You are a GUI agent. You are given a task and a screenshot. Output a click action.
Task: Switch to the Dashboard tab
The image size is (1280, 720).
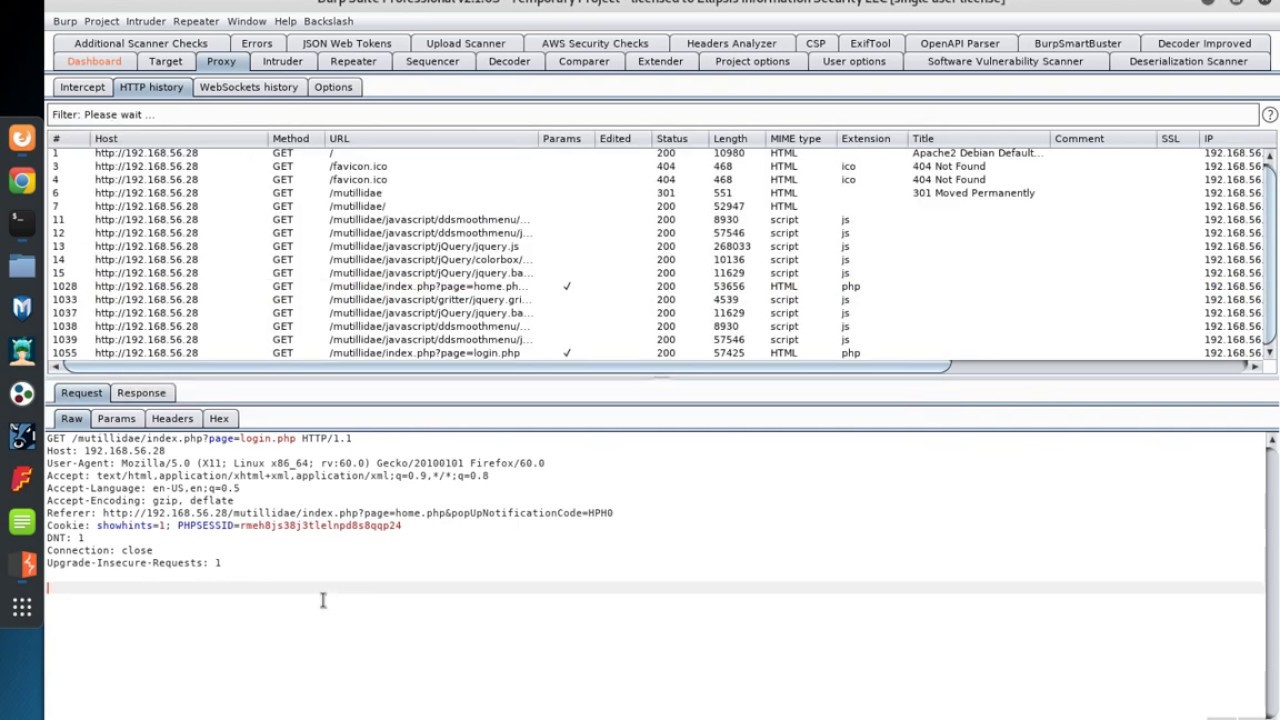pos(94,62)
